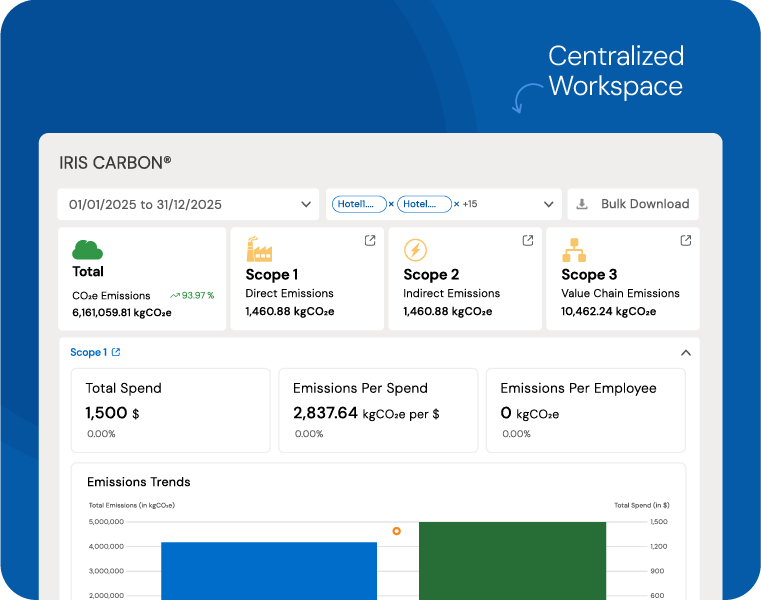The height and width of the screenshot is (600, 761).
Task: Click the 10,462.24 kgCO₂e value
Action: click(609, 312)
